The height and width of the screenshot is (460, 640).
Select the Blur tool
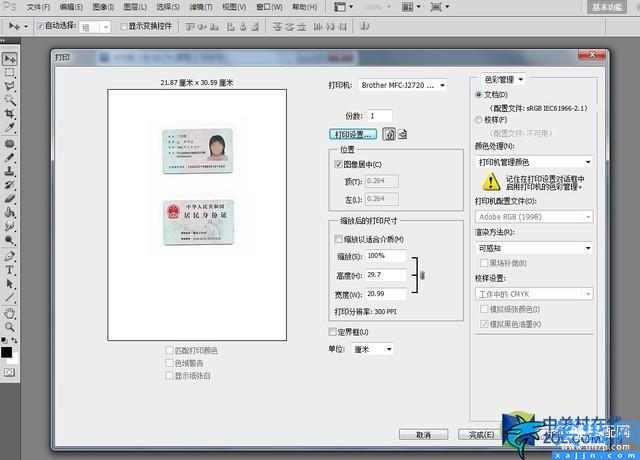pyautogui.click(x=9, y=226)
